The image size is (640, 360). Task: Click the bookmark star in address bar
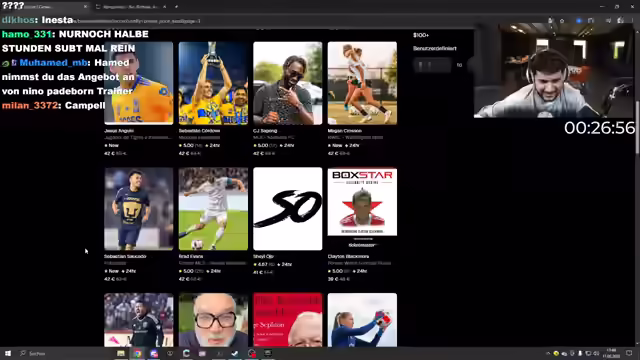click(x=562, y=20)
